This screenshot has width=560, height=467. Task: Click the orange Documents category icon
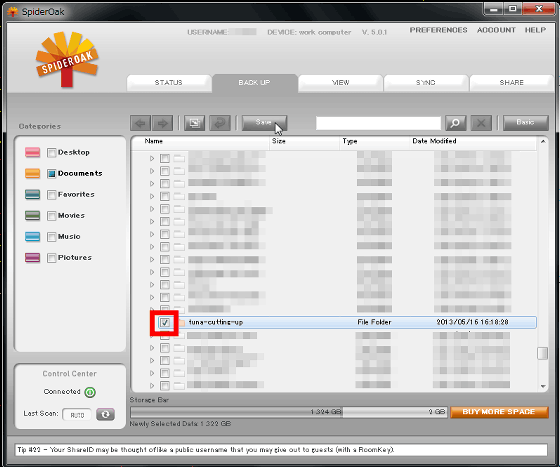(x=32, y=173)
